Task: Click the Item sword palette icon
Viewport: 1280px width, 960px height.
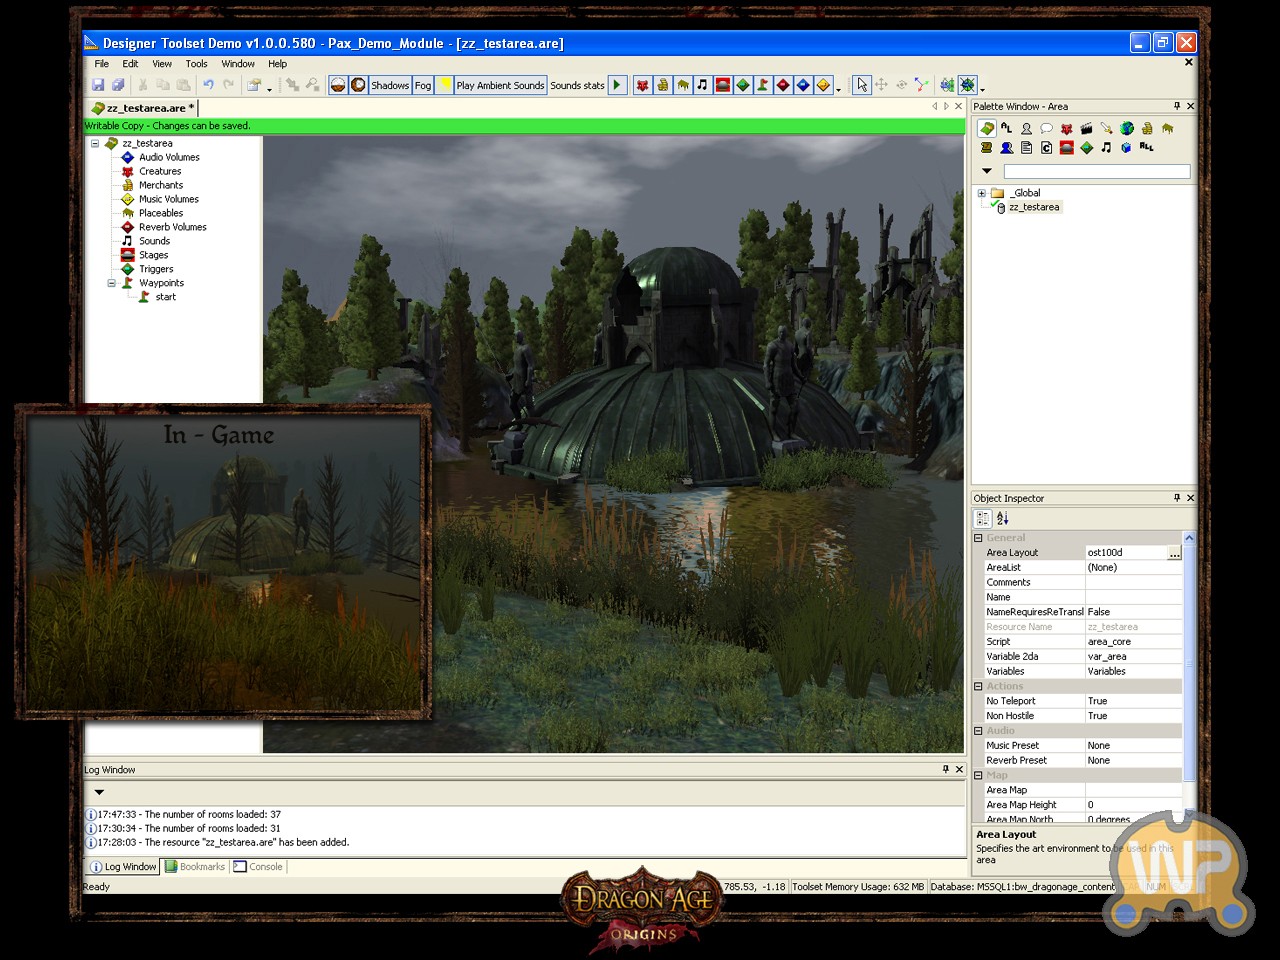Action: coord(1106,128)
